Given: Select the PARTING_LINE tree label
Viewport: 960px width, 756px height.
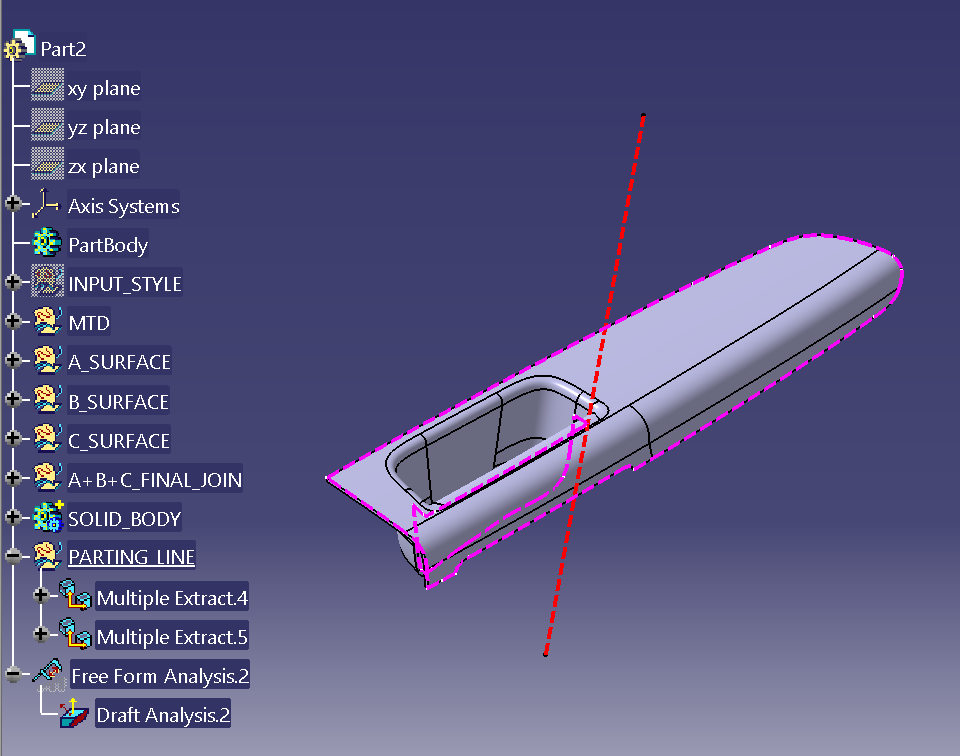Looking at the screenshot, I should [x=132, y=556].
